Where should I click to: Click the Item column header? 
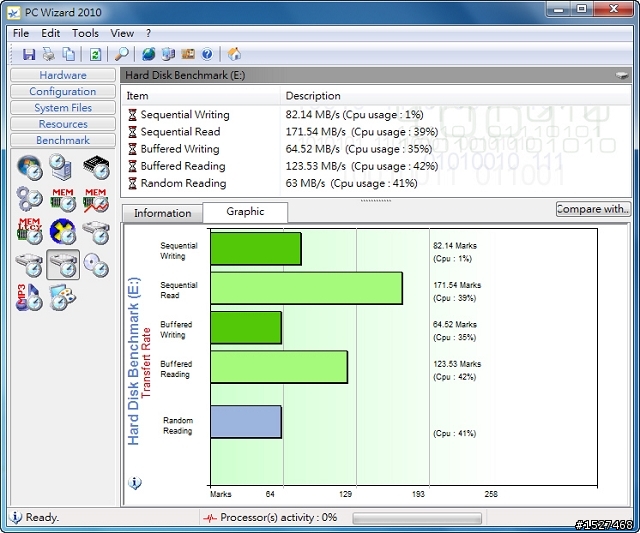201,96
